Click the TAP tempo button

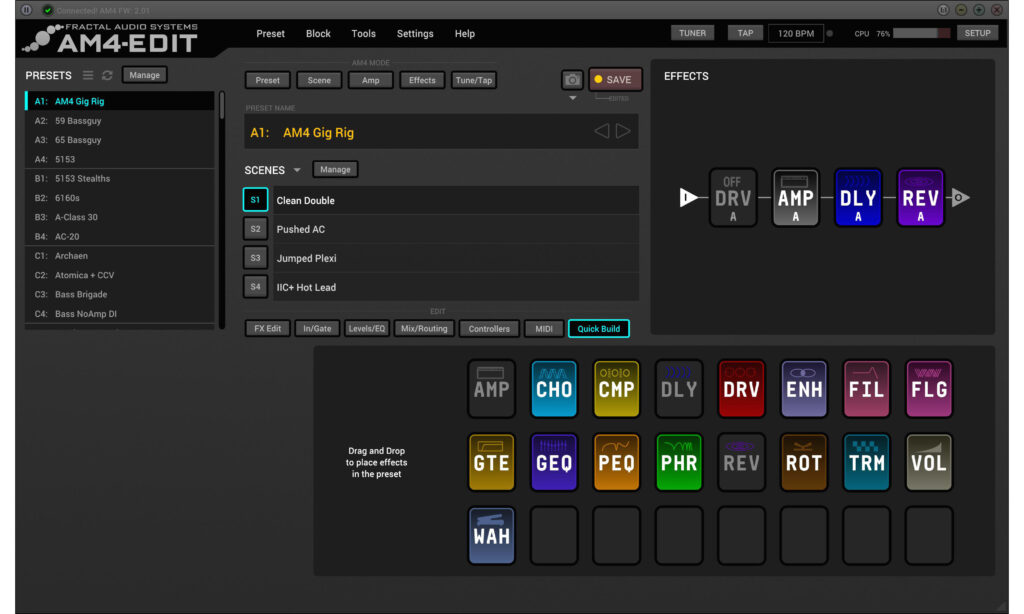click(745, 33)
